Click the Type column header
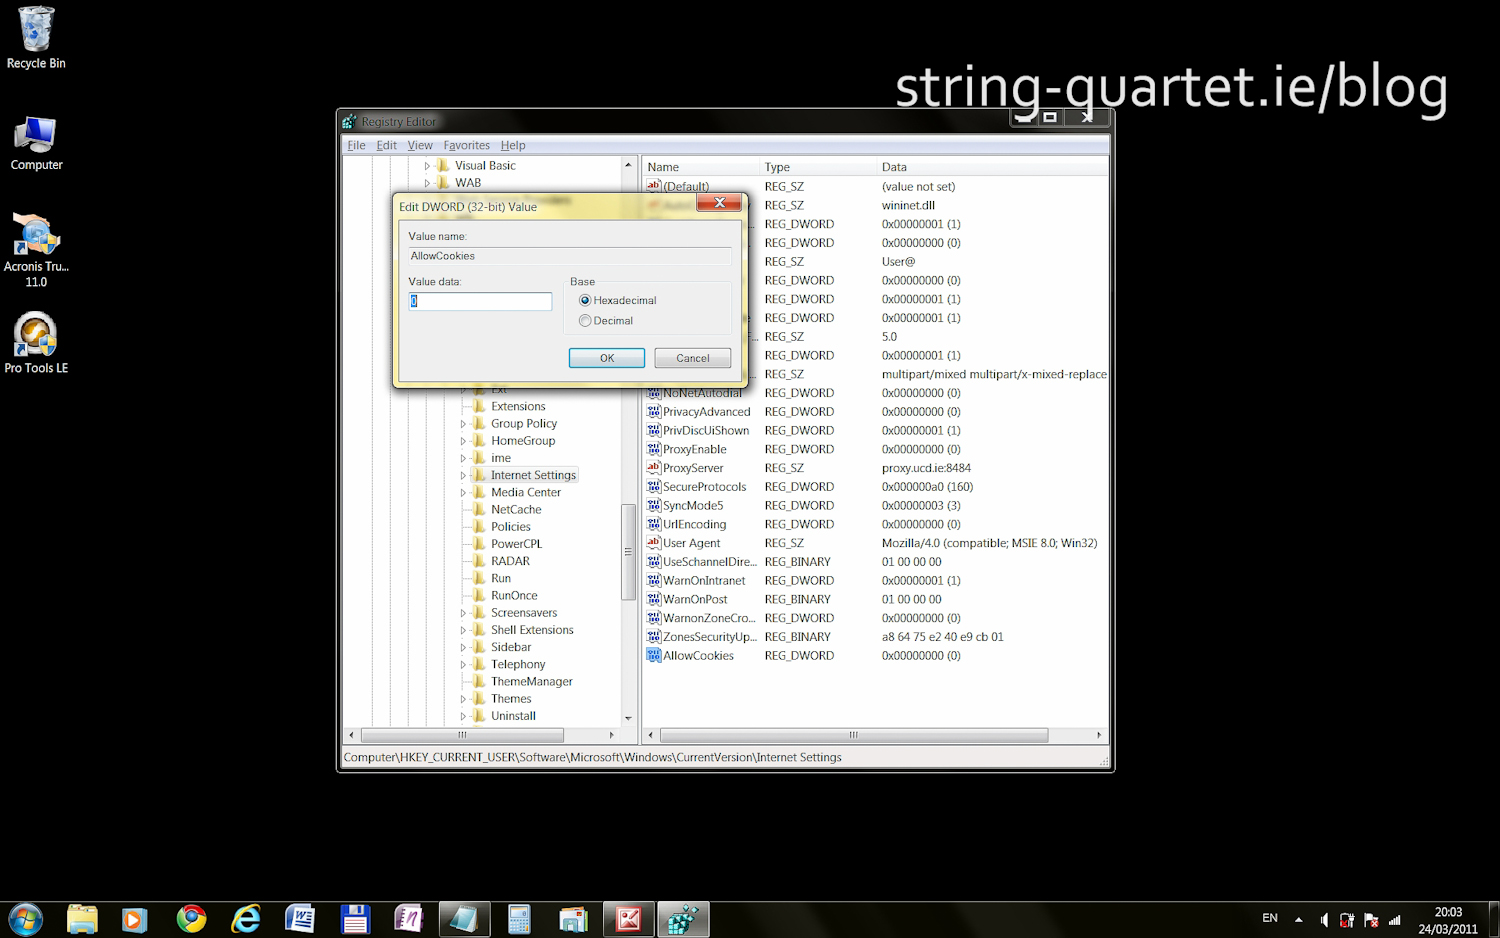The width and height of the screenshot is (1500, 938). [818, 167]
